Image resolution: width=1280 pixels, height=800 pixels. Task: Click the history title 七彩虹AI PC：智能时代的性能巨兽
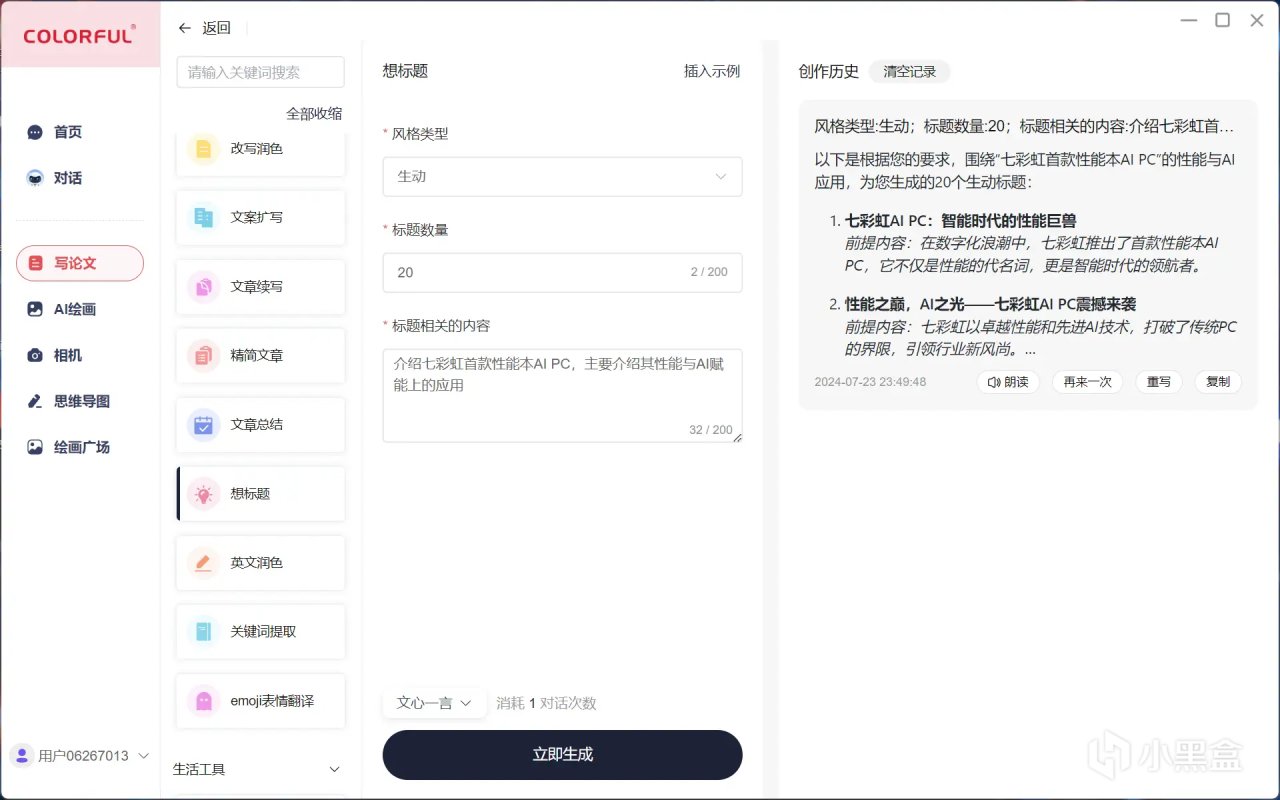pyautogui.click(x=960, y=221)
